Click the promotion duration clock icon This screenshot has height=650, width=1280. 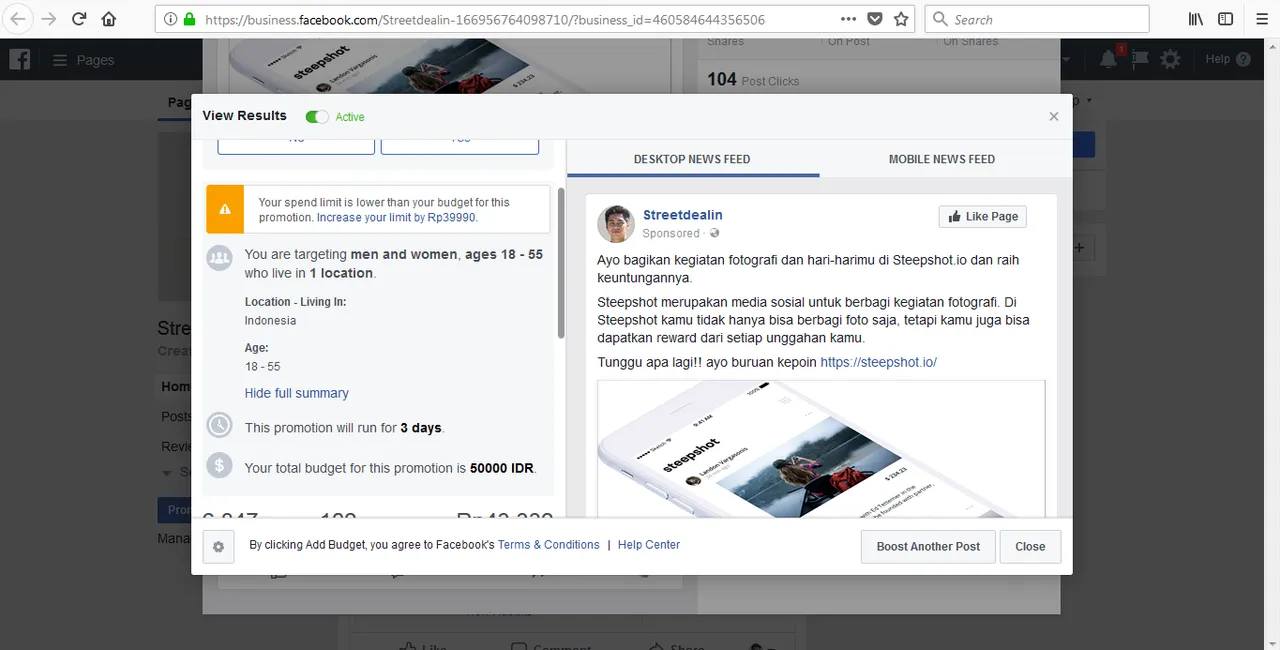[x=219, y=425]
